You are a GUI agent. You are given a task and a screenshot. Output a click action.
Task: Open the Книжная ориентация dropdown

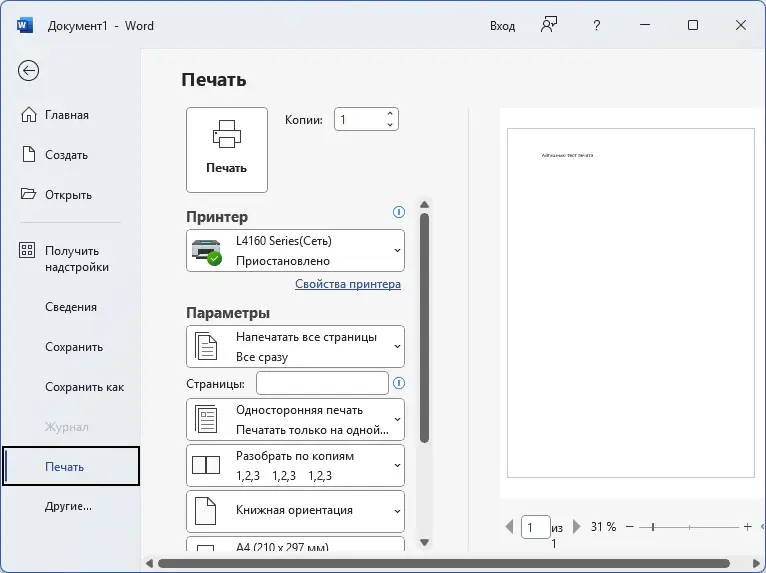click(x=295, y=511)
